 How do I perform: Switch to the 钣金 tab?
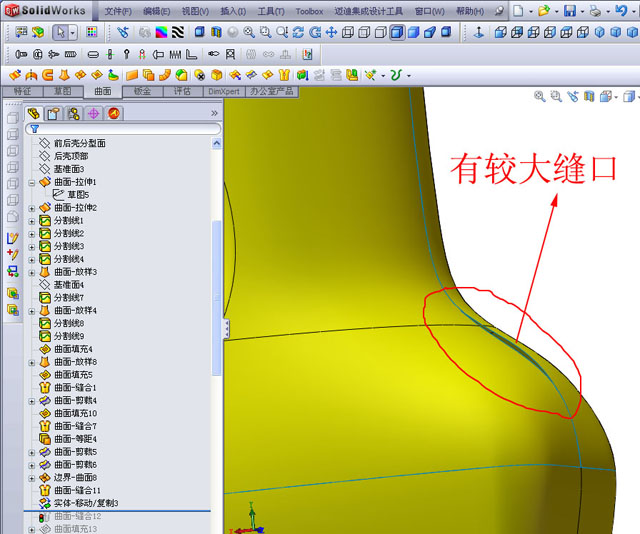click(142, 91)
